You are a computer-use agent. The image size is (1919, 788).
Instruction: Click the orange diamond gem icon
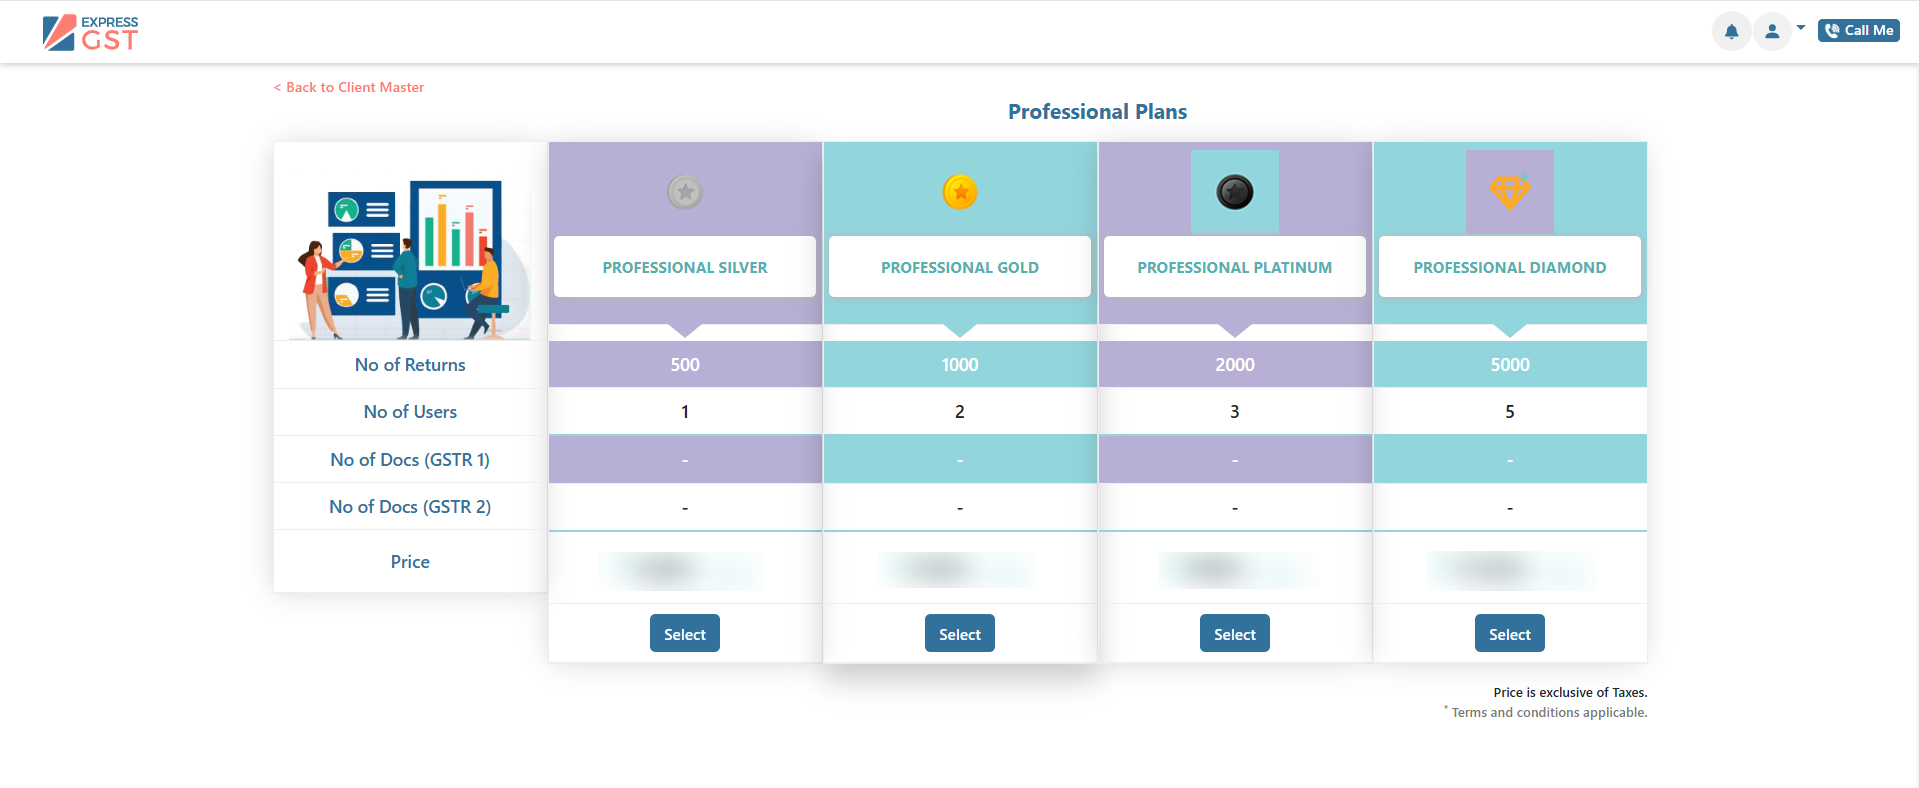[x=1510, y=192]
